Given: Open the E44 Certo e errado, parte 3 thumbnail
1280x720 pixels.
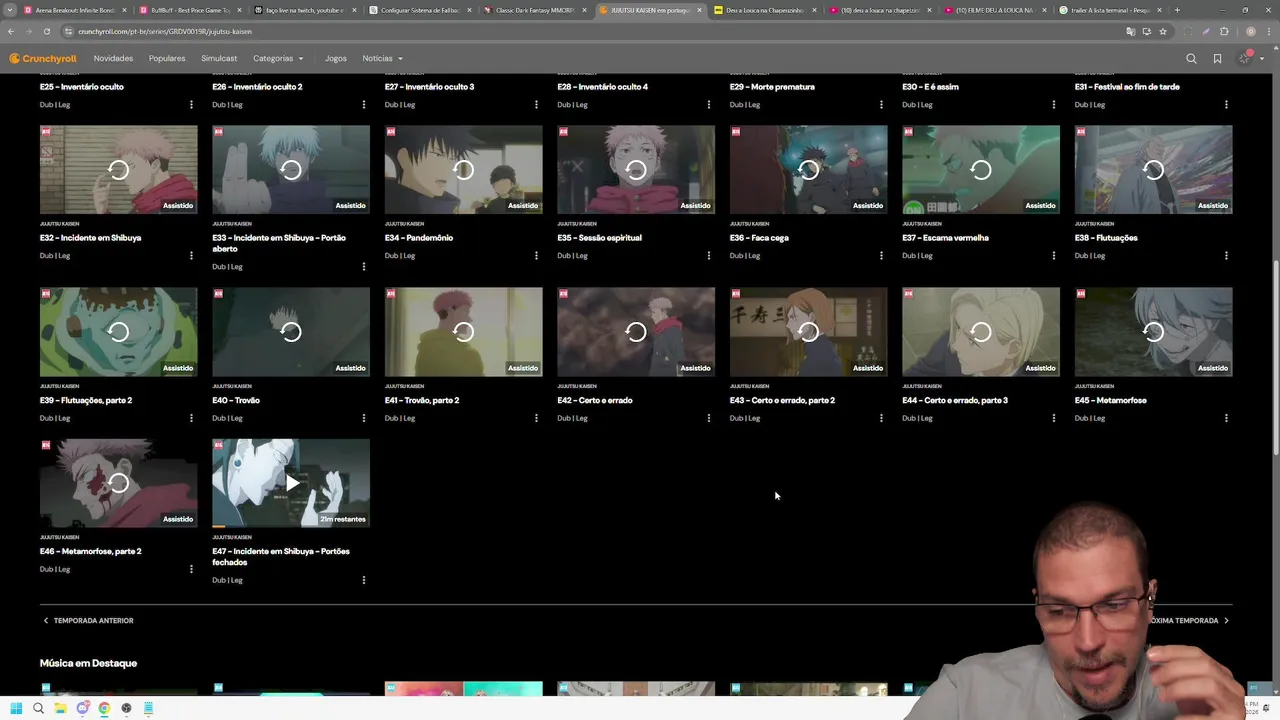Looking at the screenshot, I should tap(981, 332).
